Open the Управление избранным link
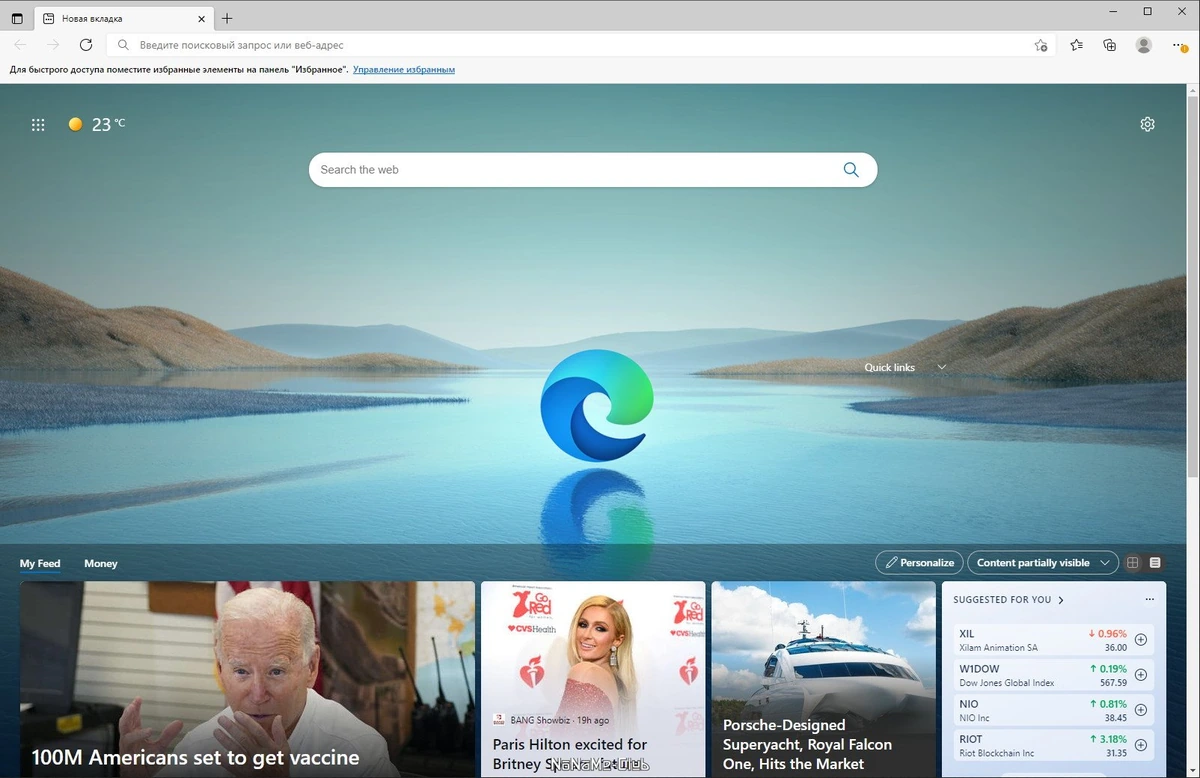Viewport: 1200px width, 778px height. click(404, 70)
